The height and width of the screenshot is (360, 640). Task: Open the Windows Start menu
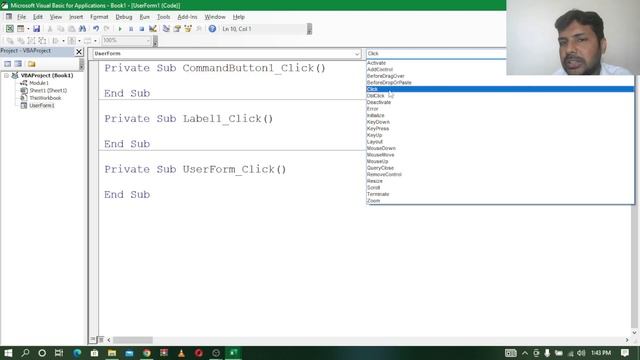coord(8,353)
